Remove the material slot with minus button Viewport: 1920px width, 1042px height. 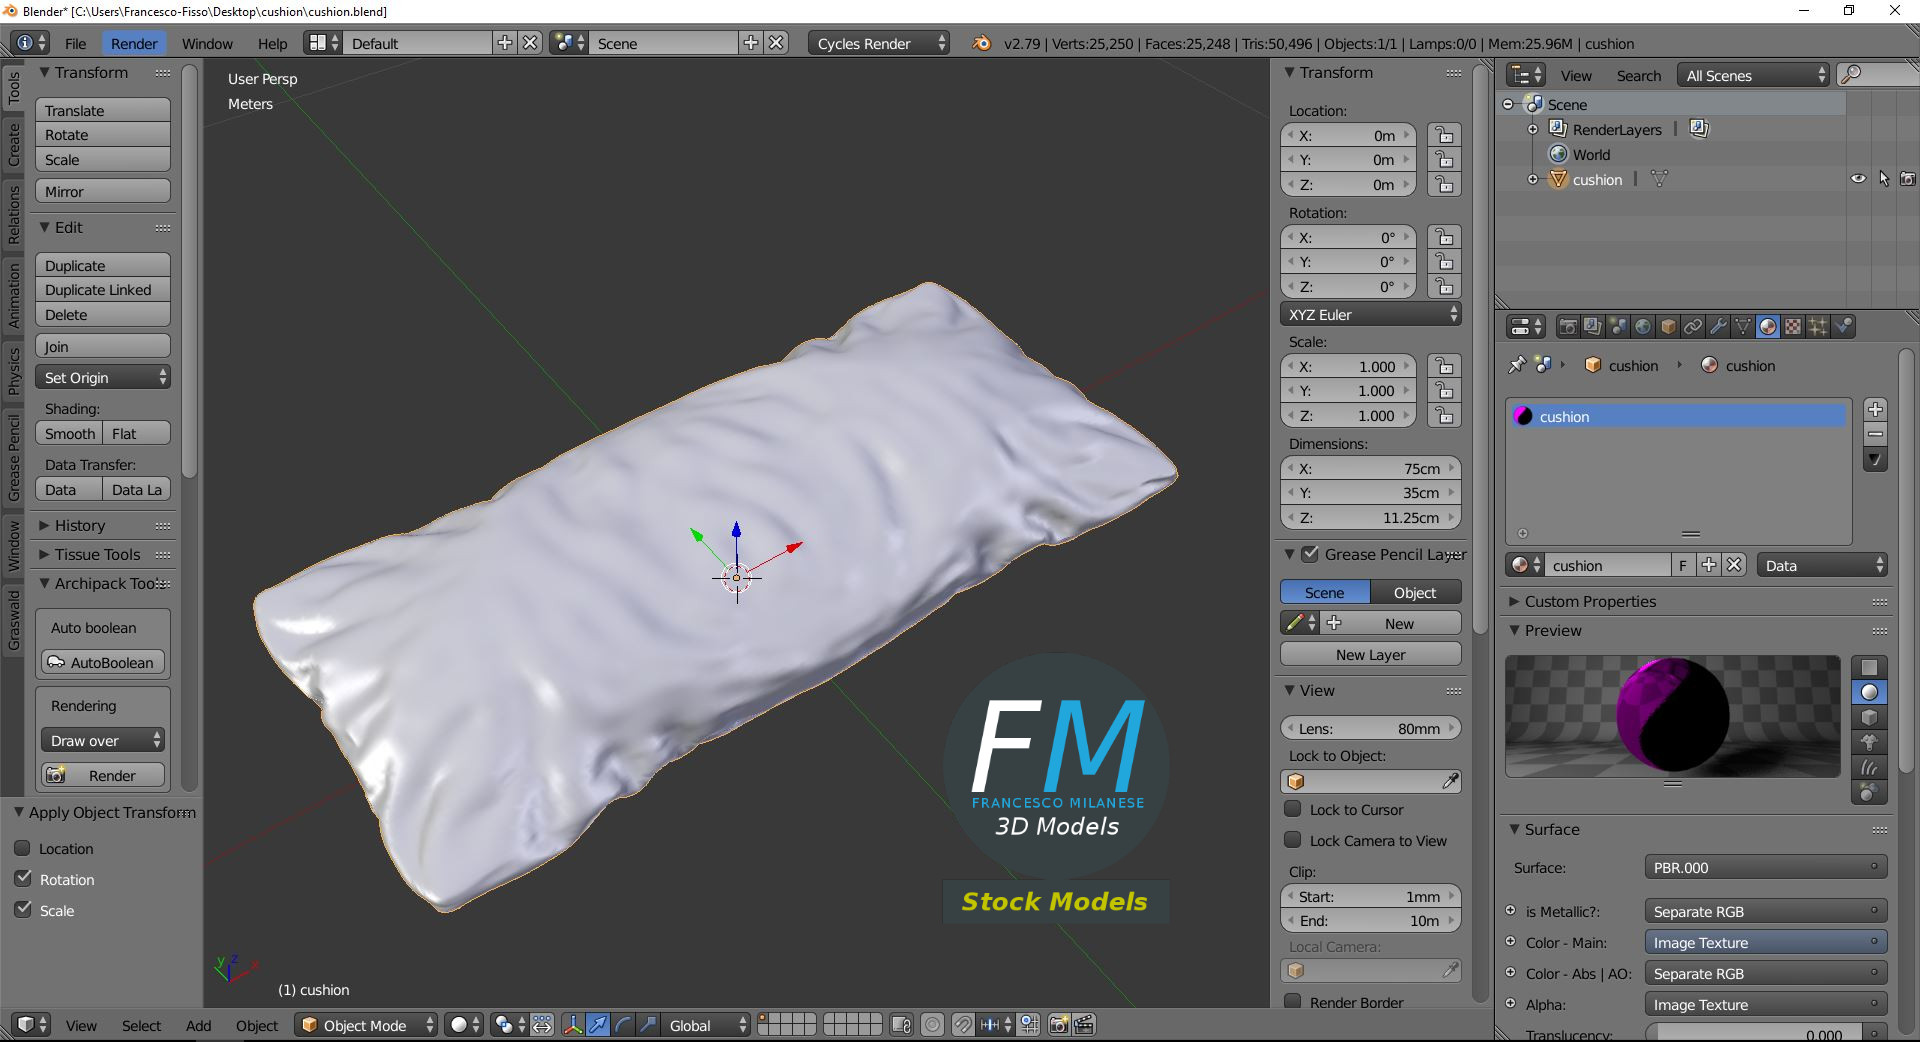(1876, 435)
